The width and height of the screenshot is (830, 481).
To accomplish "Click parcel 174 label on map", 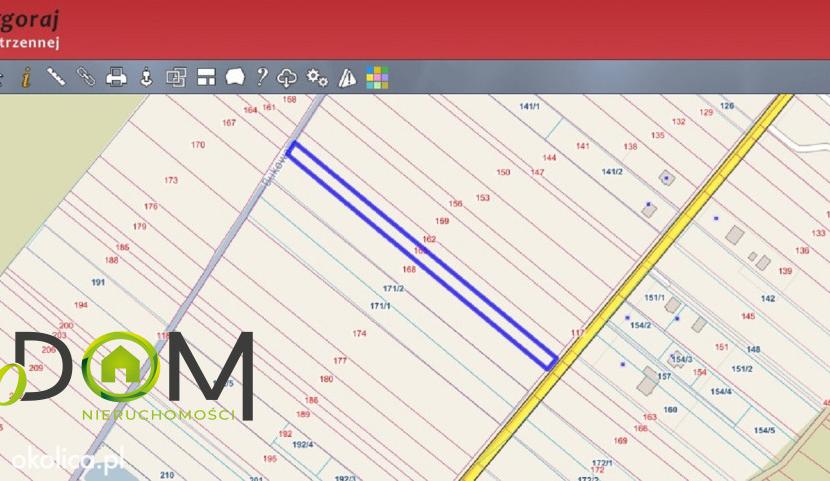I will point(359,333).
